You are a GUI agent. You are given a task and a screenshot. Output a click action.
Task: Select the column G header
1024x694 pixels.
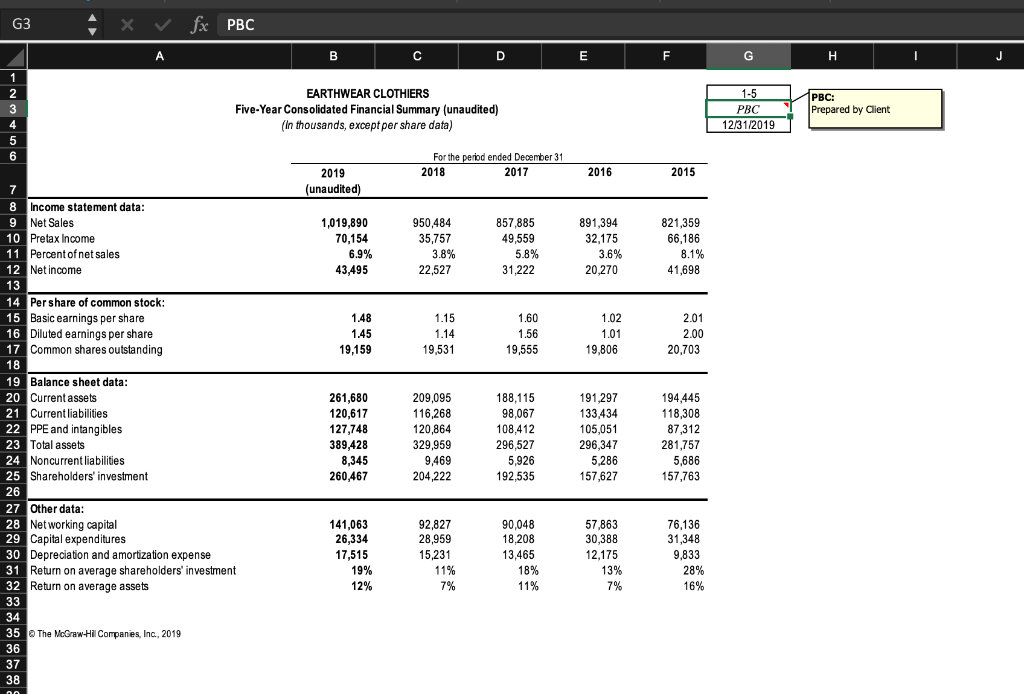click(748, 57)
